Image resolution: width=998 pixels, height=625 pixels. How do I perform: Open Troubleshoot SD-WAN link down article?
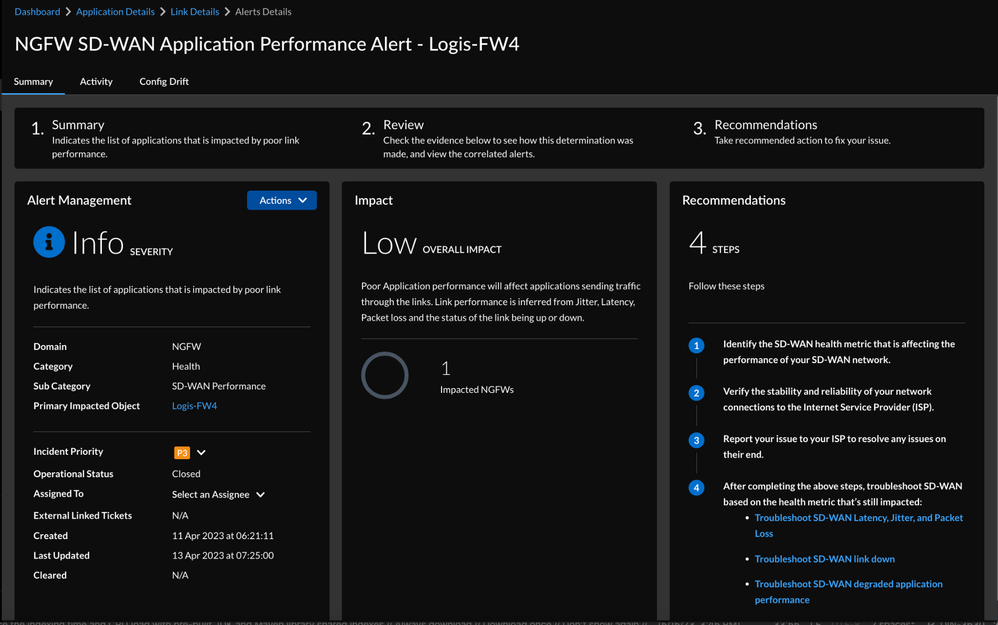824,559
